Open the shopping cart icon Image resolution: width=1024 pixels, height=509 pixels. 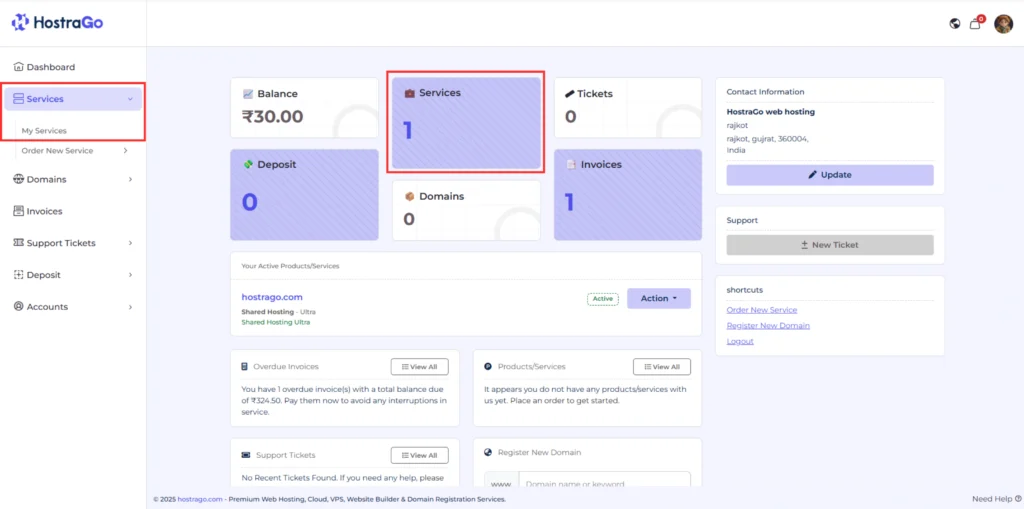pos(975,24)
